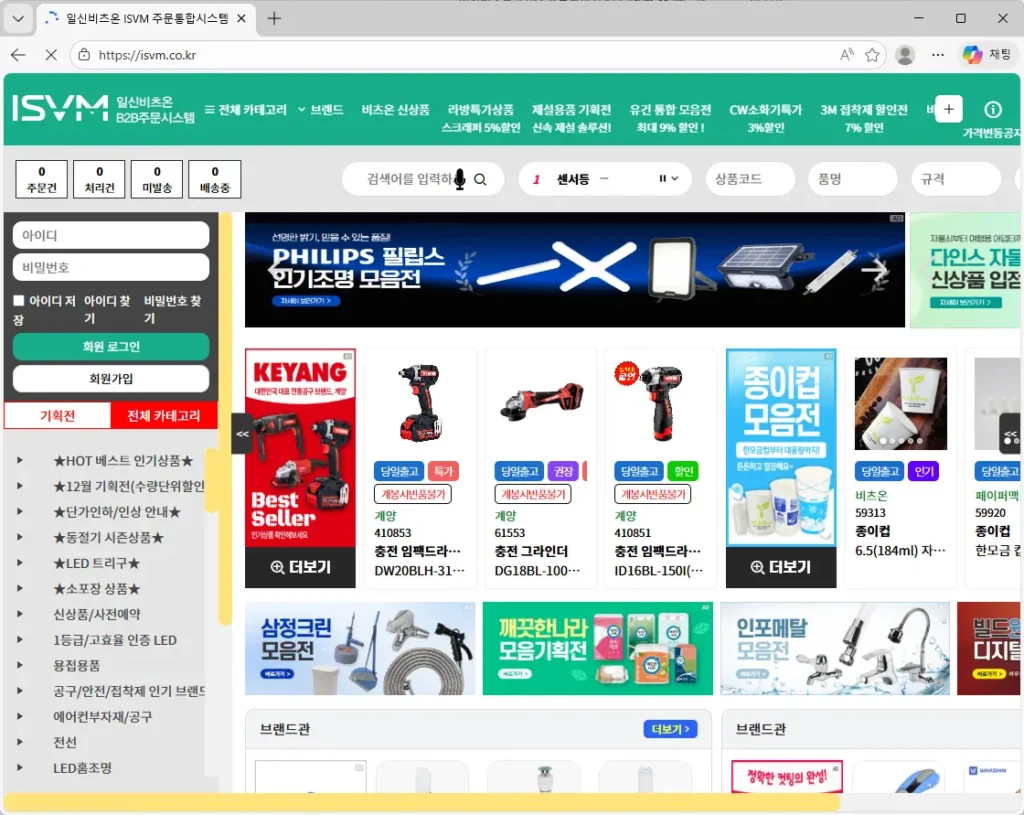This screenshot has height=815, width=1024.
Task: Add page to favorites with star icon
Action: [872, 55]
